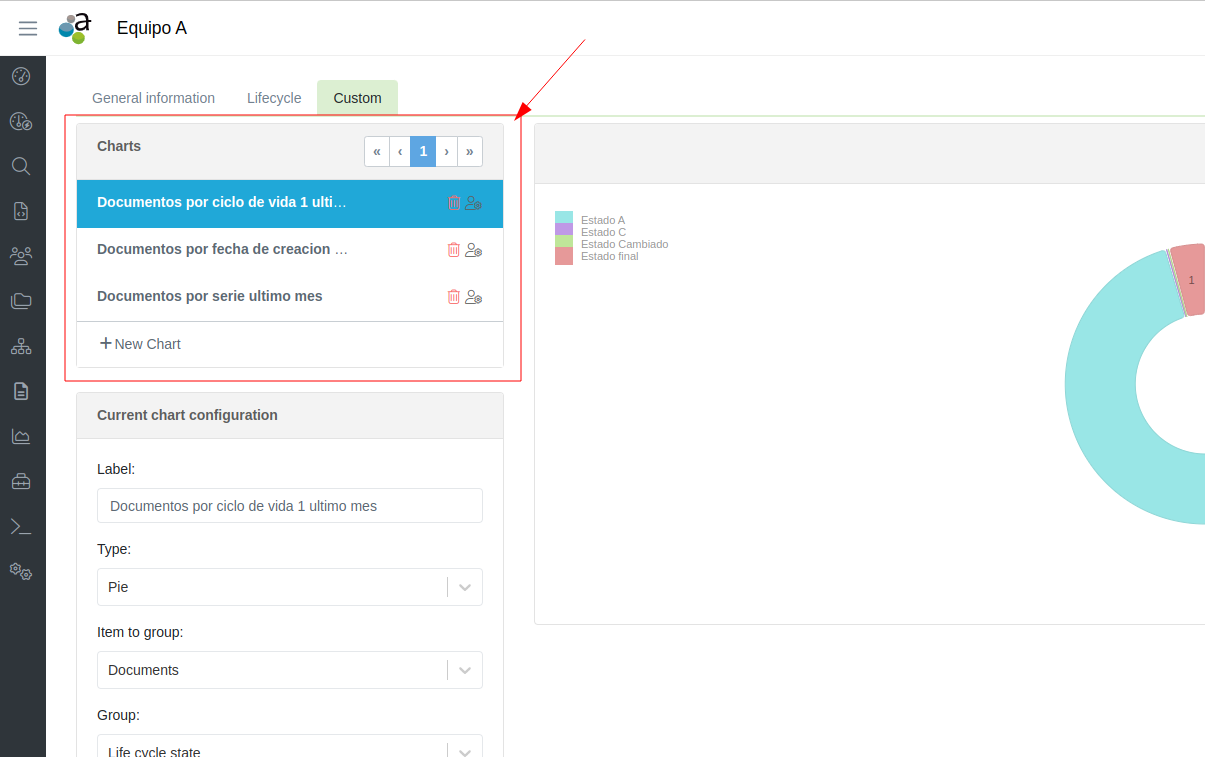The width and height of the screenshot is (1205, 757).
Task: Toggle 'Estado A' legend item in chart
Action: click(602, 220)
